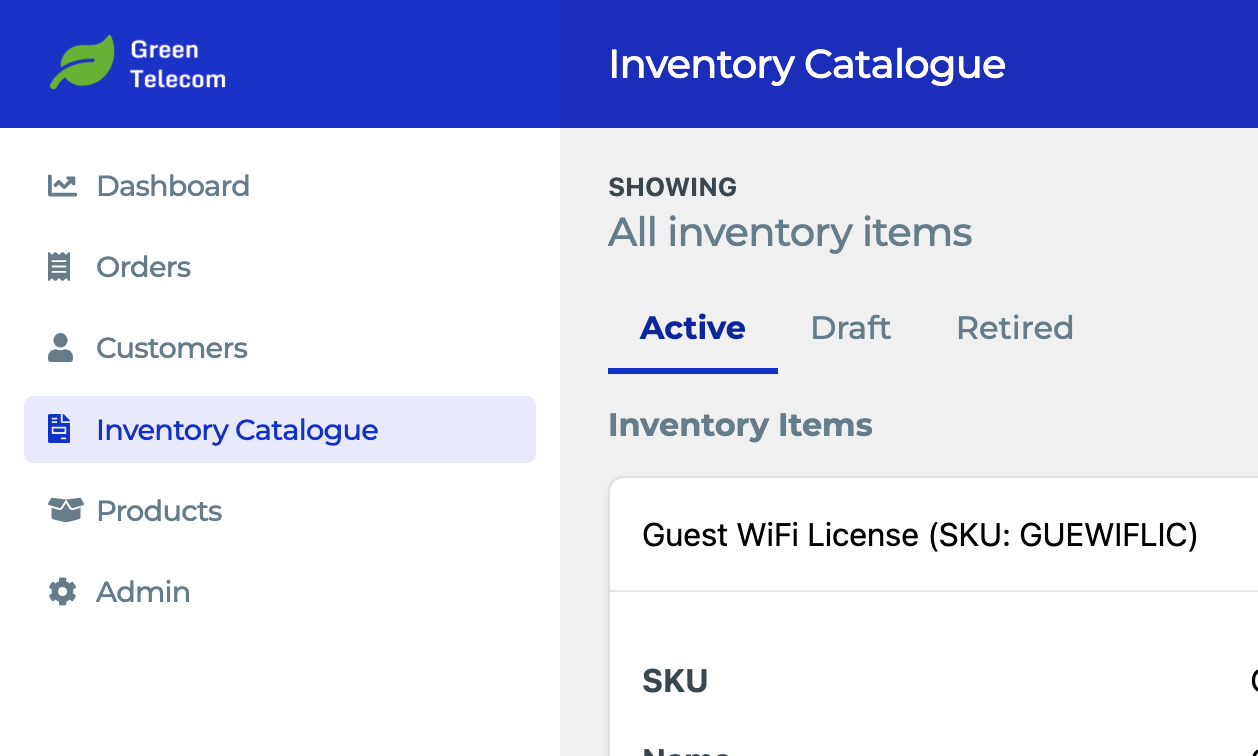Switch to the Retired tab

(1015, 328)
